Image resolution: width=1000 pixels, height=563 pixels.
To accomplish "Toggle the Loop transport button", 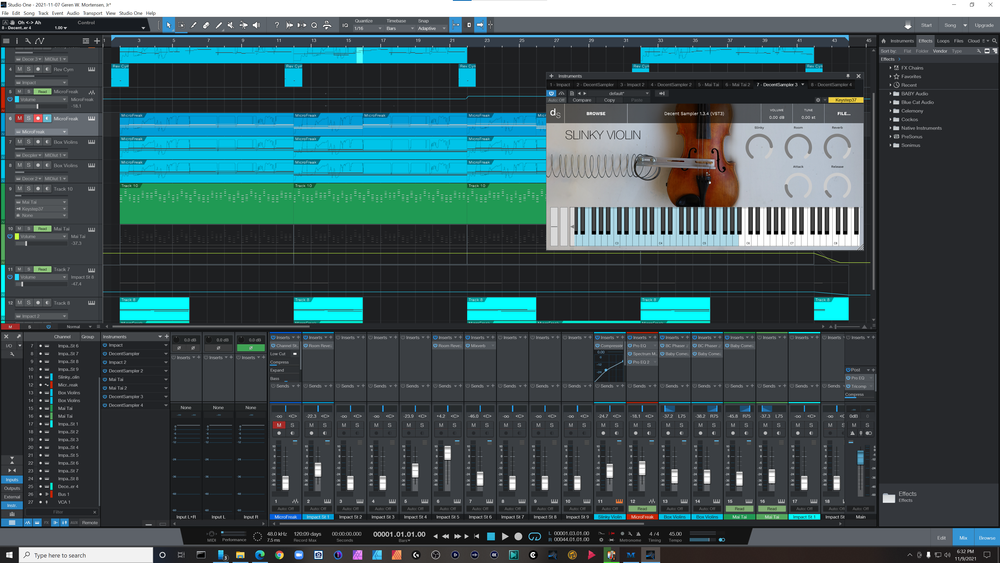I will [x=534, y=536].
